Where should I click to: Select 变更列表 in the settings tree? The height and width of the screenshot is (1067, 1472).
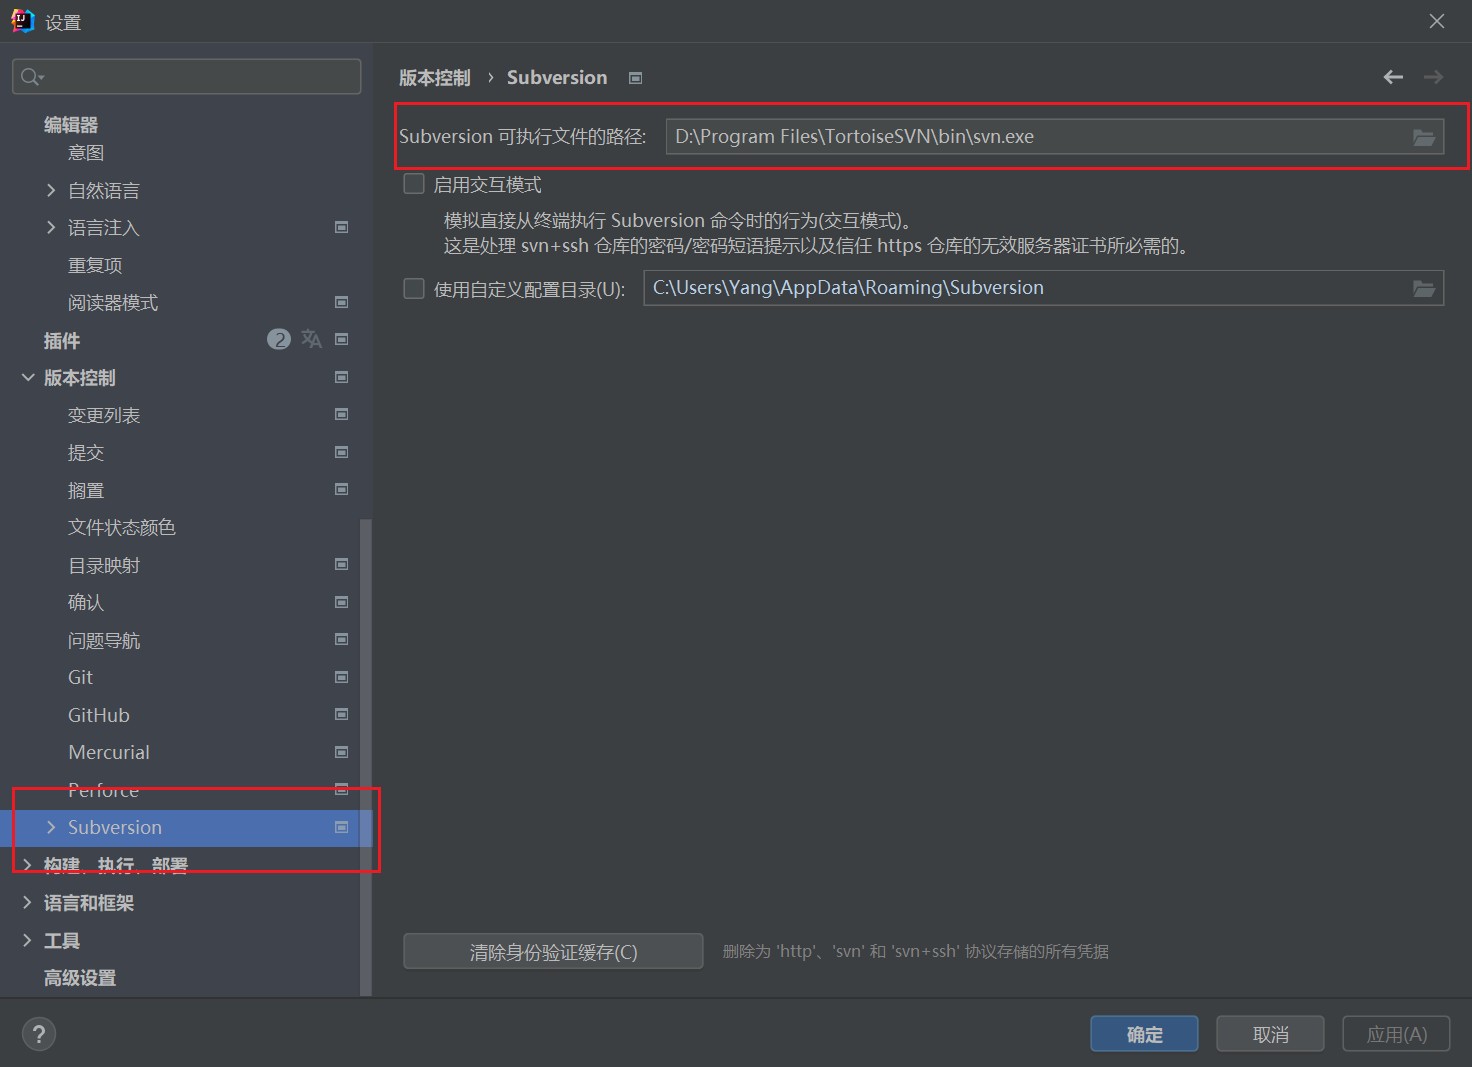pos(104,415)
